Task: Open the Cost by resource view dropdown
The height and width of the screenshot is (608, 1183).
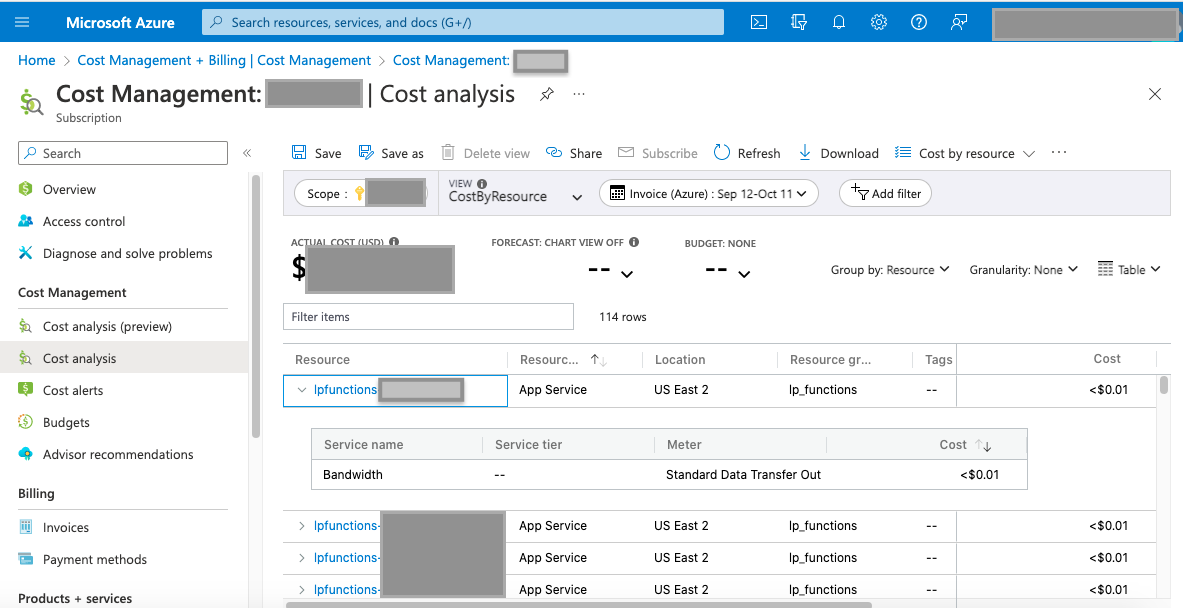Action: (965, 153)
